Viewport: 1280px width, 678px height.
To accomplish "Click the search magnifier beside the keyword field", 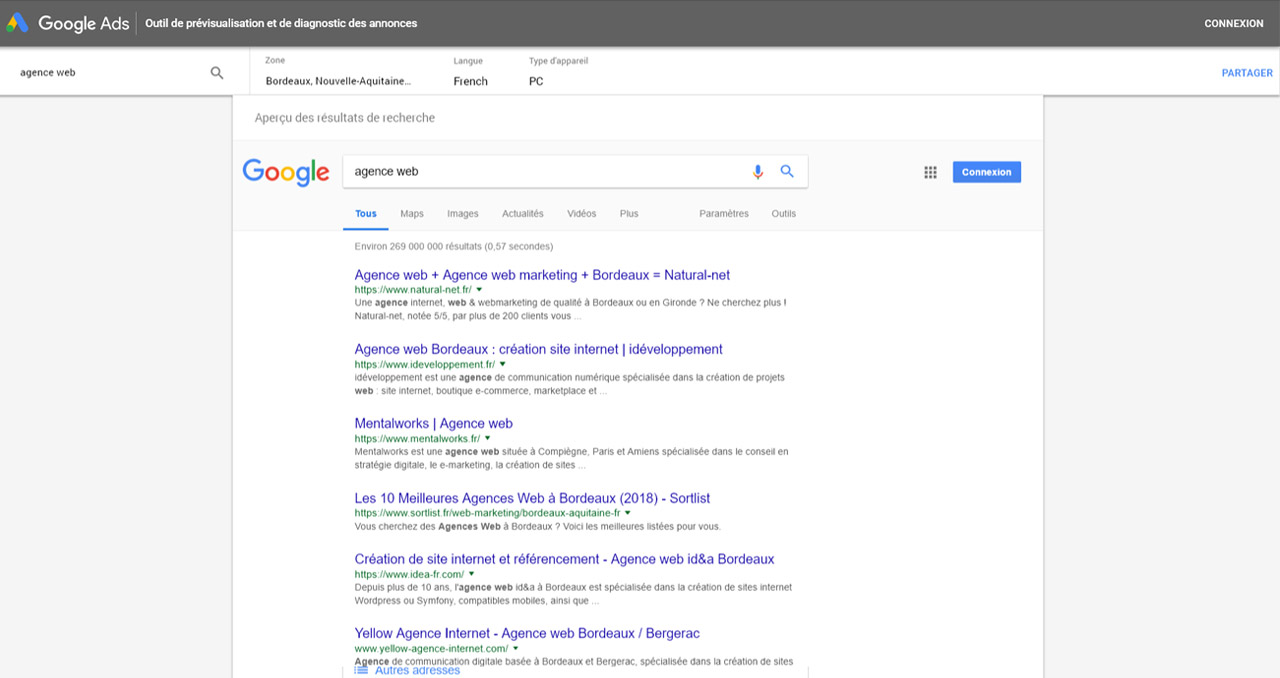I will tap(217, 73).
